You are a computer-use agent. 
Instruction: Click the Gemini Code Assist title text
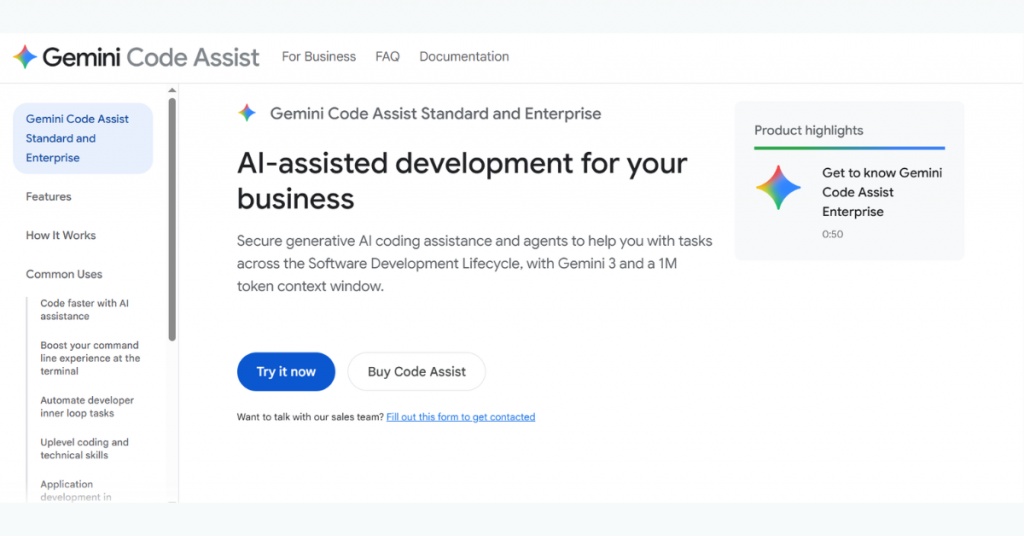151,57
